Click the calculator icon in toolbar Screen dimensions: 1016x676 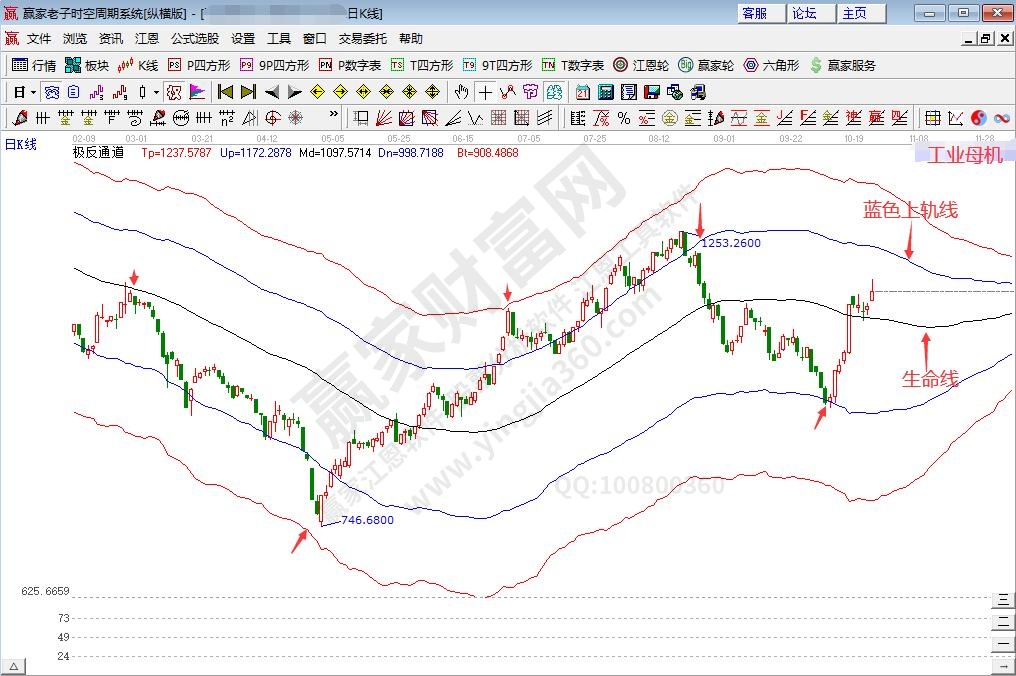[x=605, y=92]
